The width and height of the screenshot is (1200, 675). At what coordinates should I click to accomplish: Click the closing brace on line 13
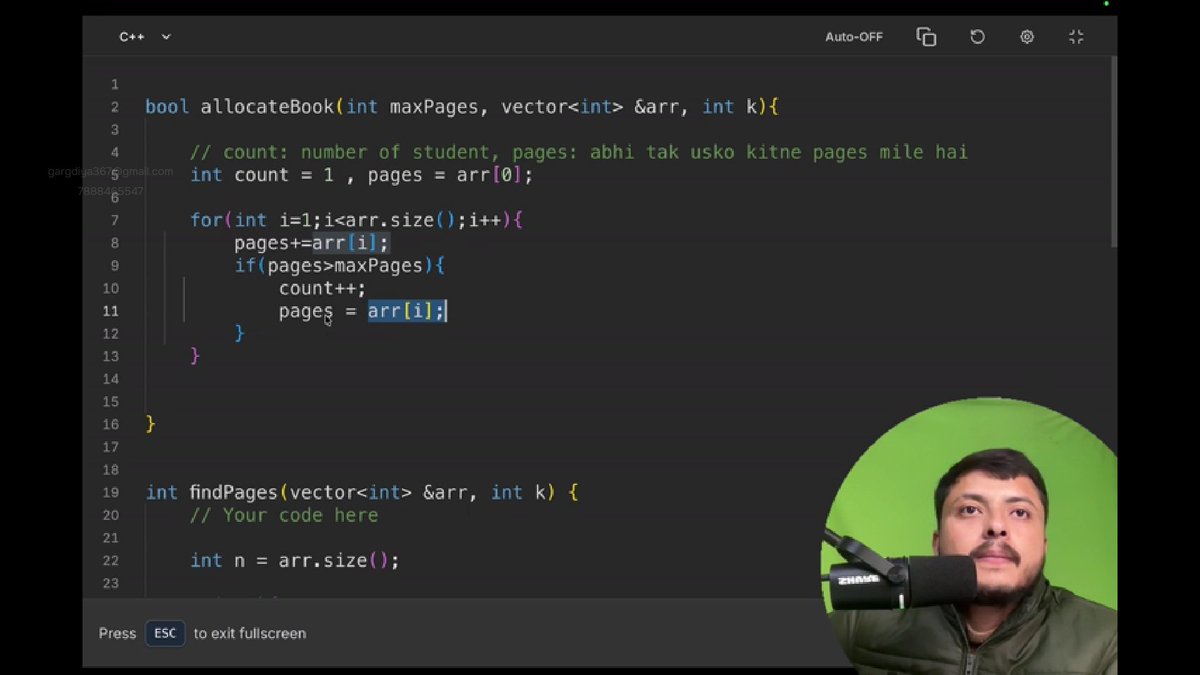[195, 356]
